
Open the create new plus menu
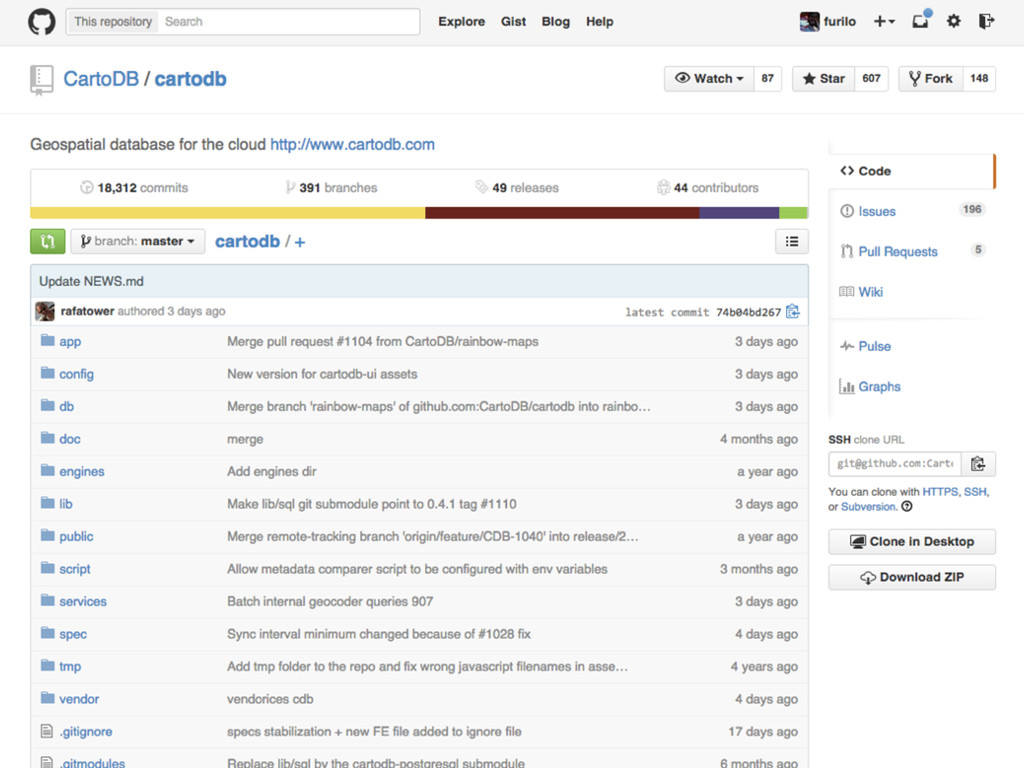coord(884,22)
